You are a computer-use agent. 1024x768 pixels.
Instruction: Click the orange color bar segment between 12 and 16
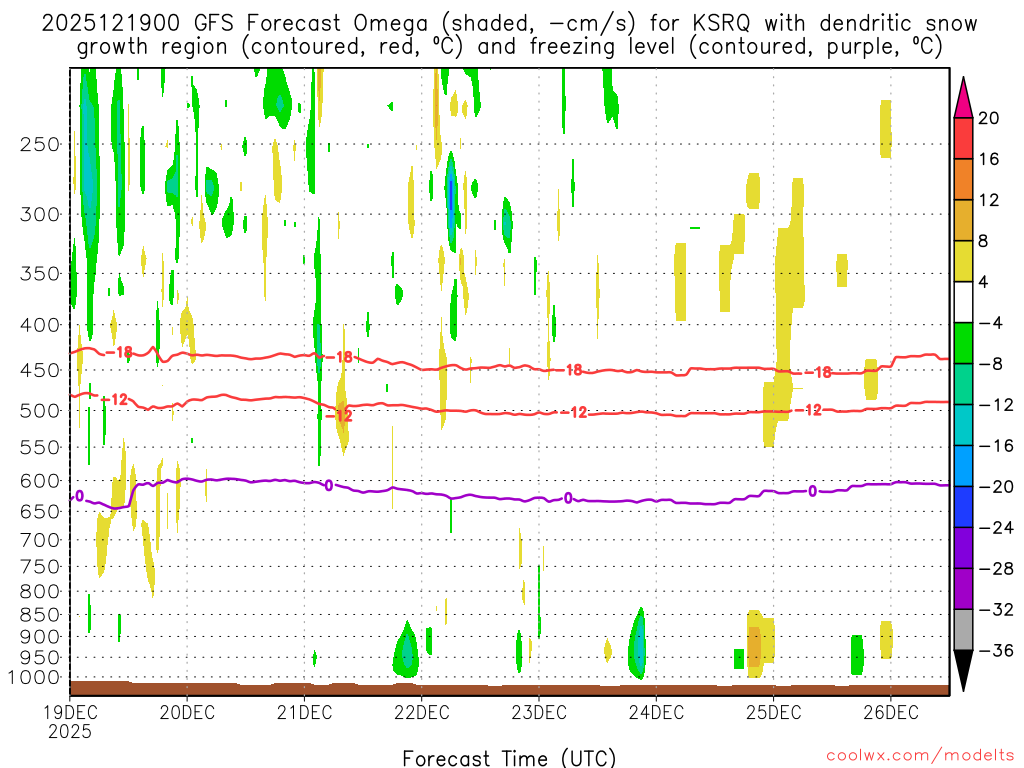[x=963, y=180]
